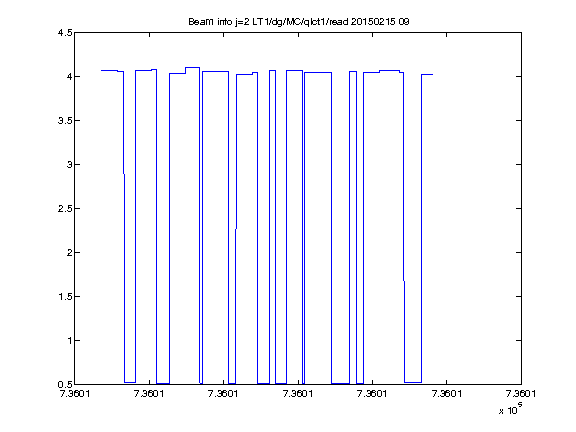Click the 4.5 y-axis tick label
Screen dimensions: 576x432
(x=65, y=33)
